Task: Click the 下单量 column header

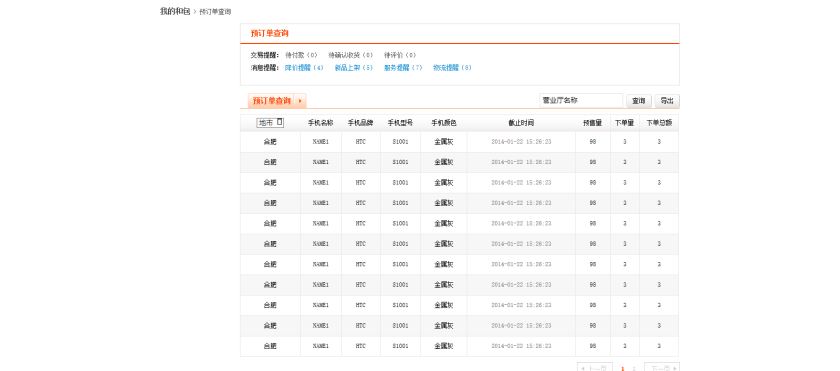Action: tap(624, 123)
